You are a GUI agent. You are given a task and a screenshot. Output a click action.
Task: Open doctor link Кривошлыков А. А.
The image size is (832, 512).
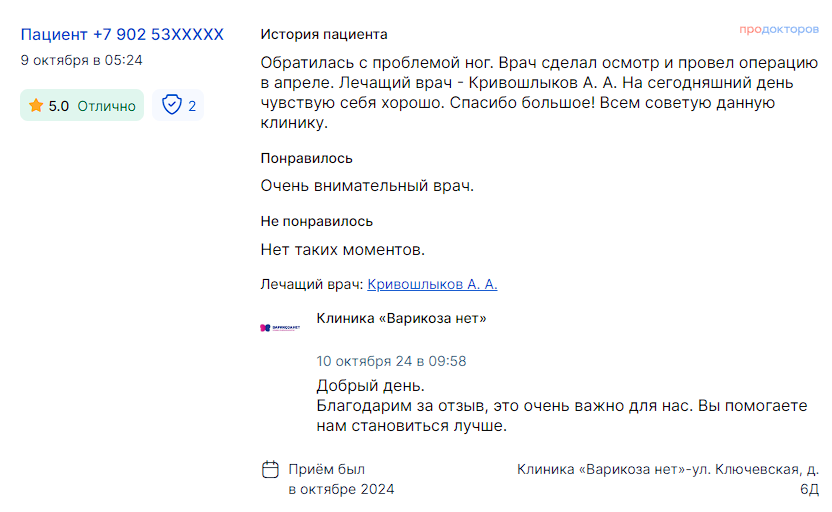[432, 284]
